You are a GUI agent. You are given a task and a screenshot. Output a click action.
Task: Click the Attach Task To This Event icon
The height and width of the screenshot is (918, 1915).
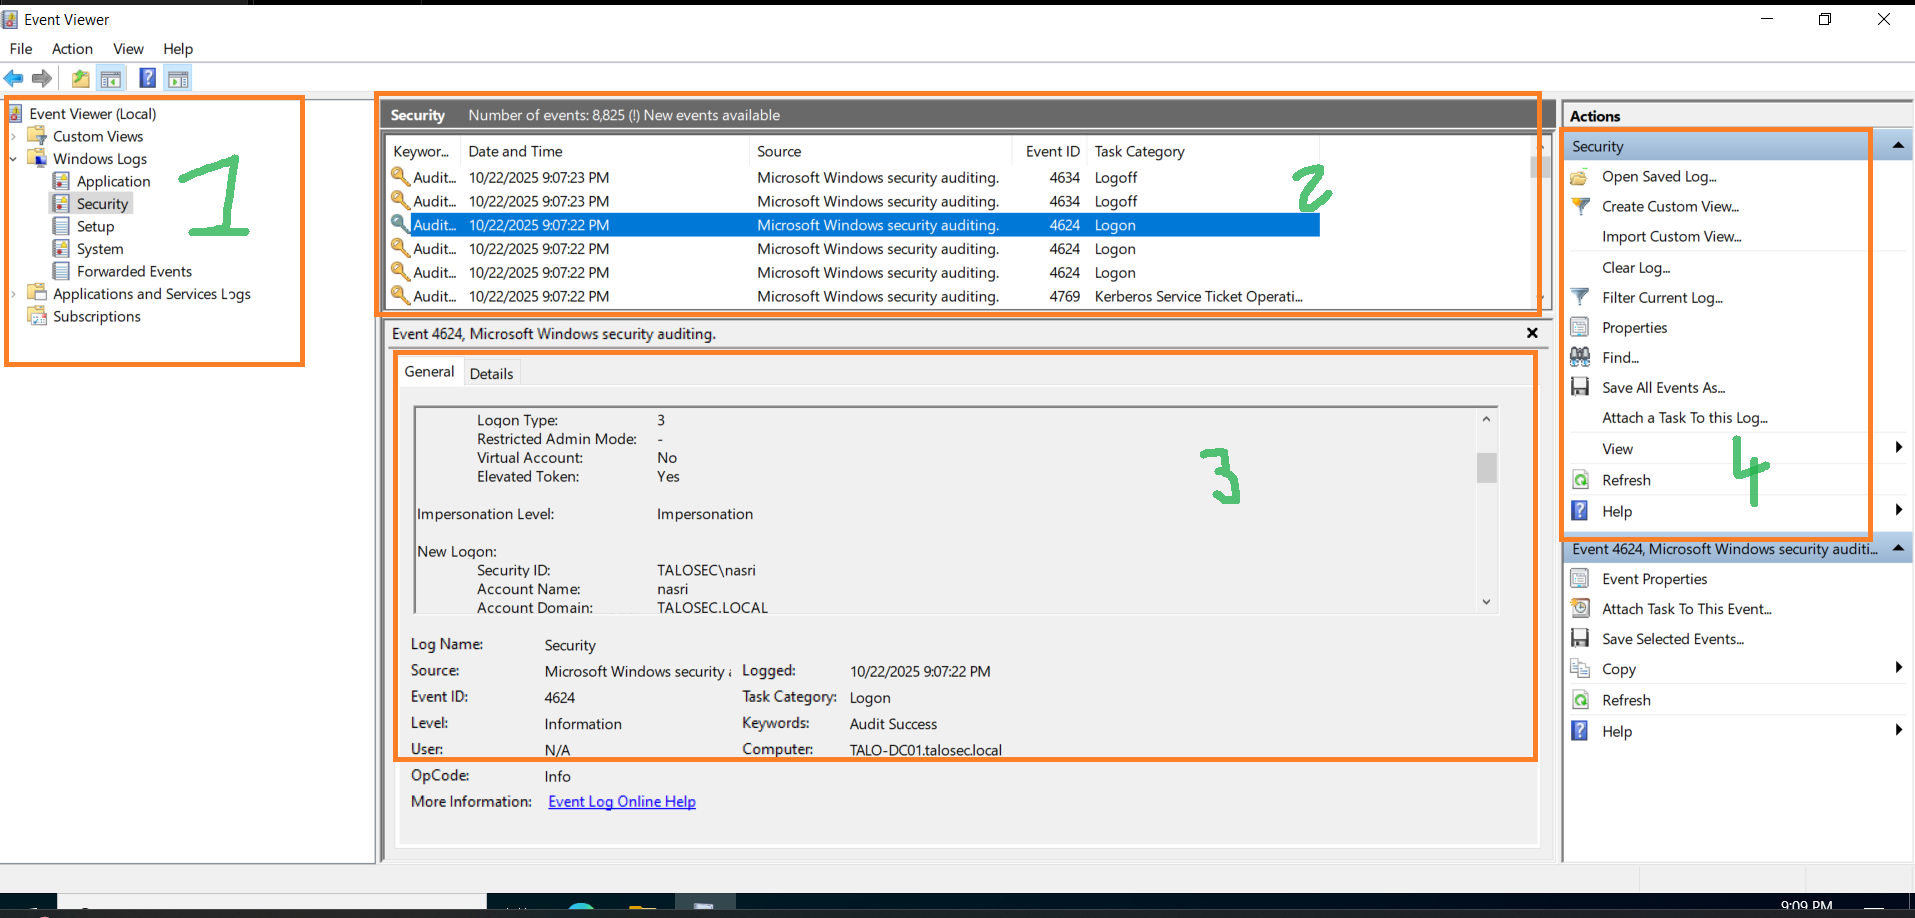[1580, 608]
